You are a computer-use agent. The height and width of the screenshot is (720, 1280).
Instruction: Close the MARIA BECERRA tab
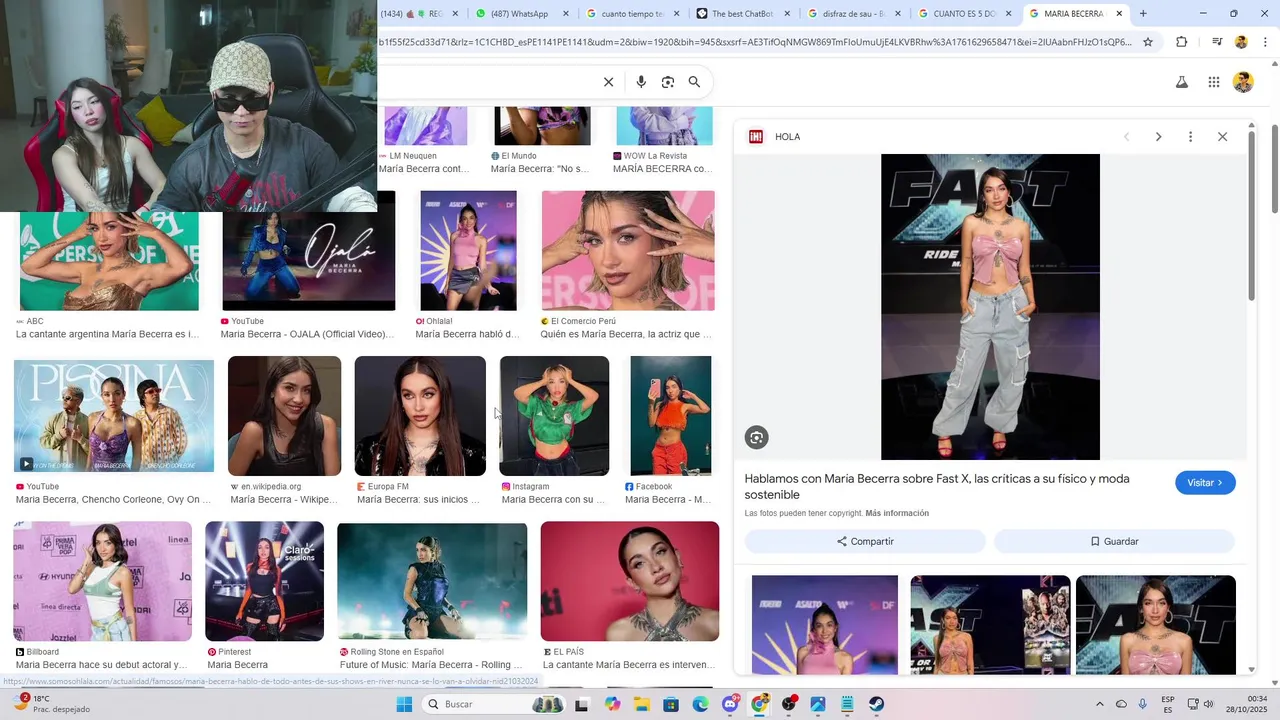point(1119,14)
